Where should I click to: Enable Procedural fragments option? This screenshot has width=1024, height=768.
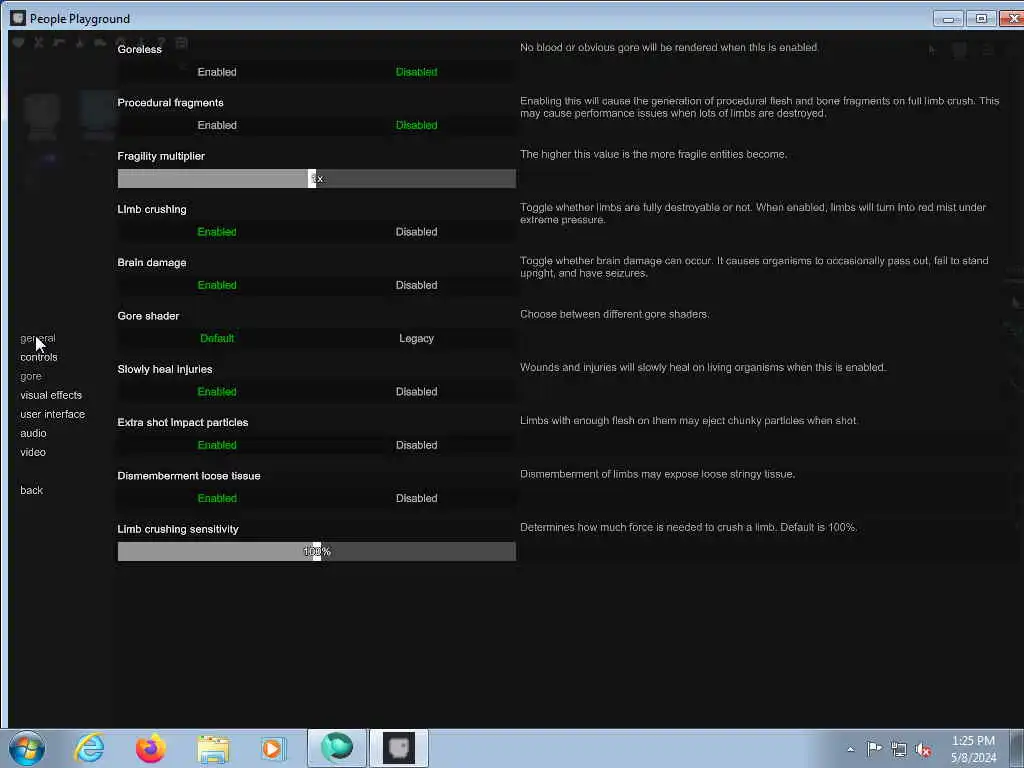[x=217, y=125]
